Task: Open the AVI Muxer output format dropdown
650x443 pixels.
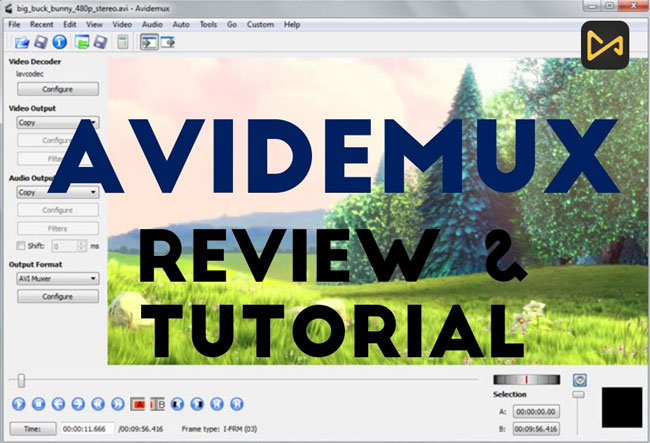Action: [58, 278]
